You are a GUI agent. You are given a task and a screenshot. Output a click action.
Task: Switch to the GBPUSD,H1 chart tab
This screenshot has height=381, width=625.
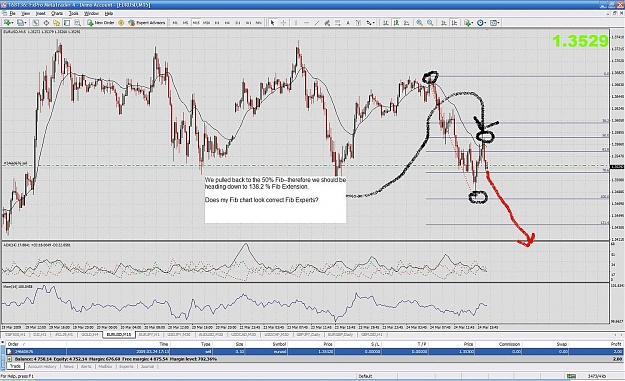(x=371, y=334)
